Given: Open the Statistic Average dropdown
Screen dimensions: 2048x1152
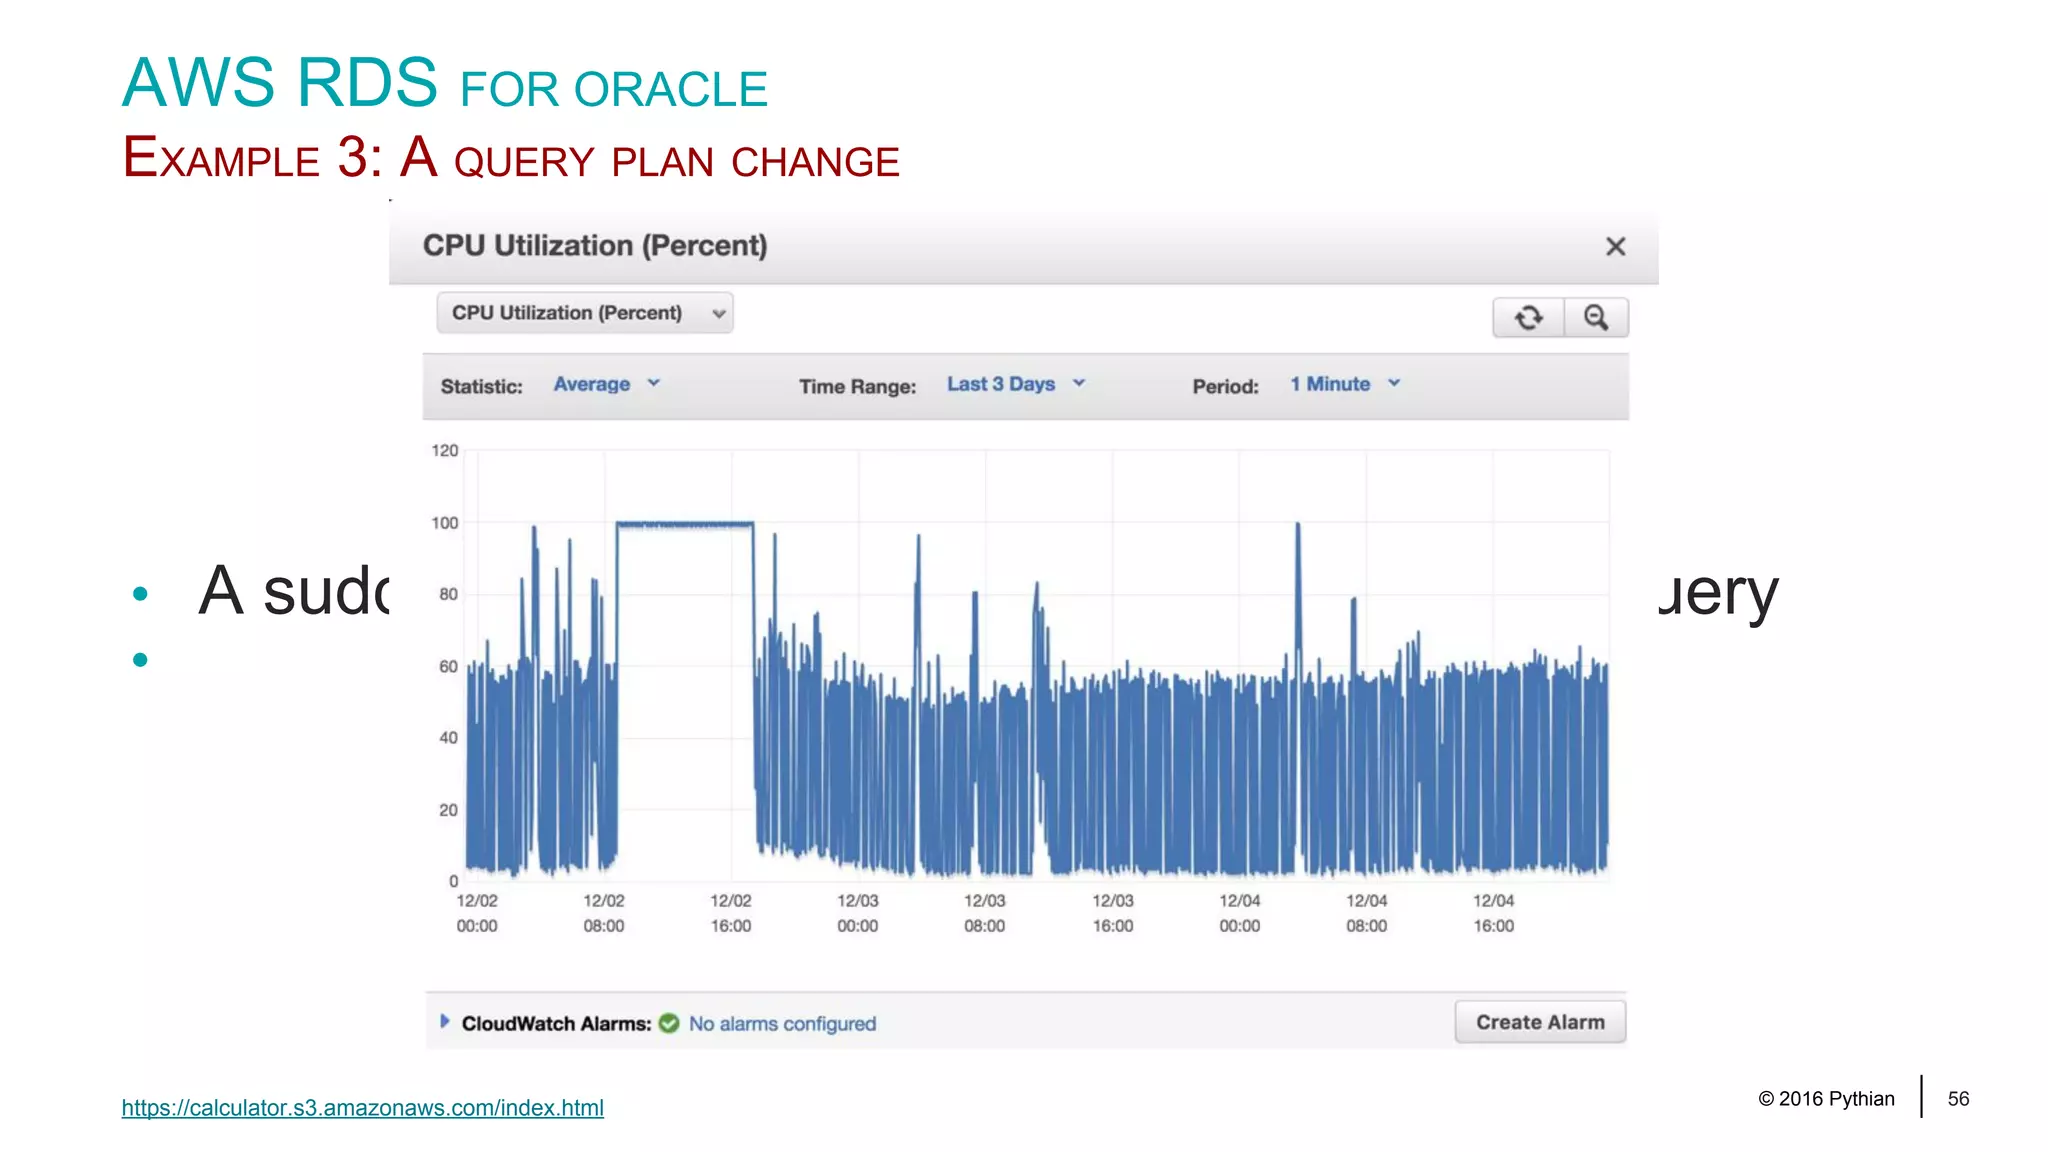Looking at the screenshot, I should click(607, 384).
